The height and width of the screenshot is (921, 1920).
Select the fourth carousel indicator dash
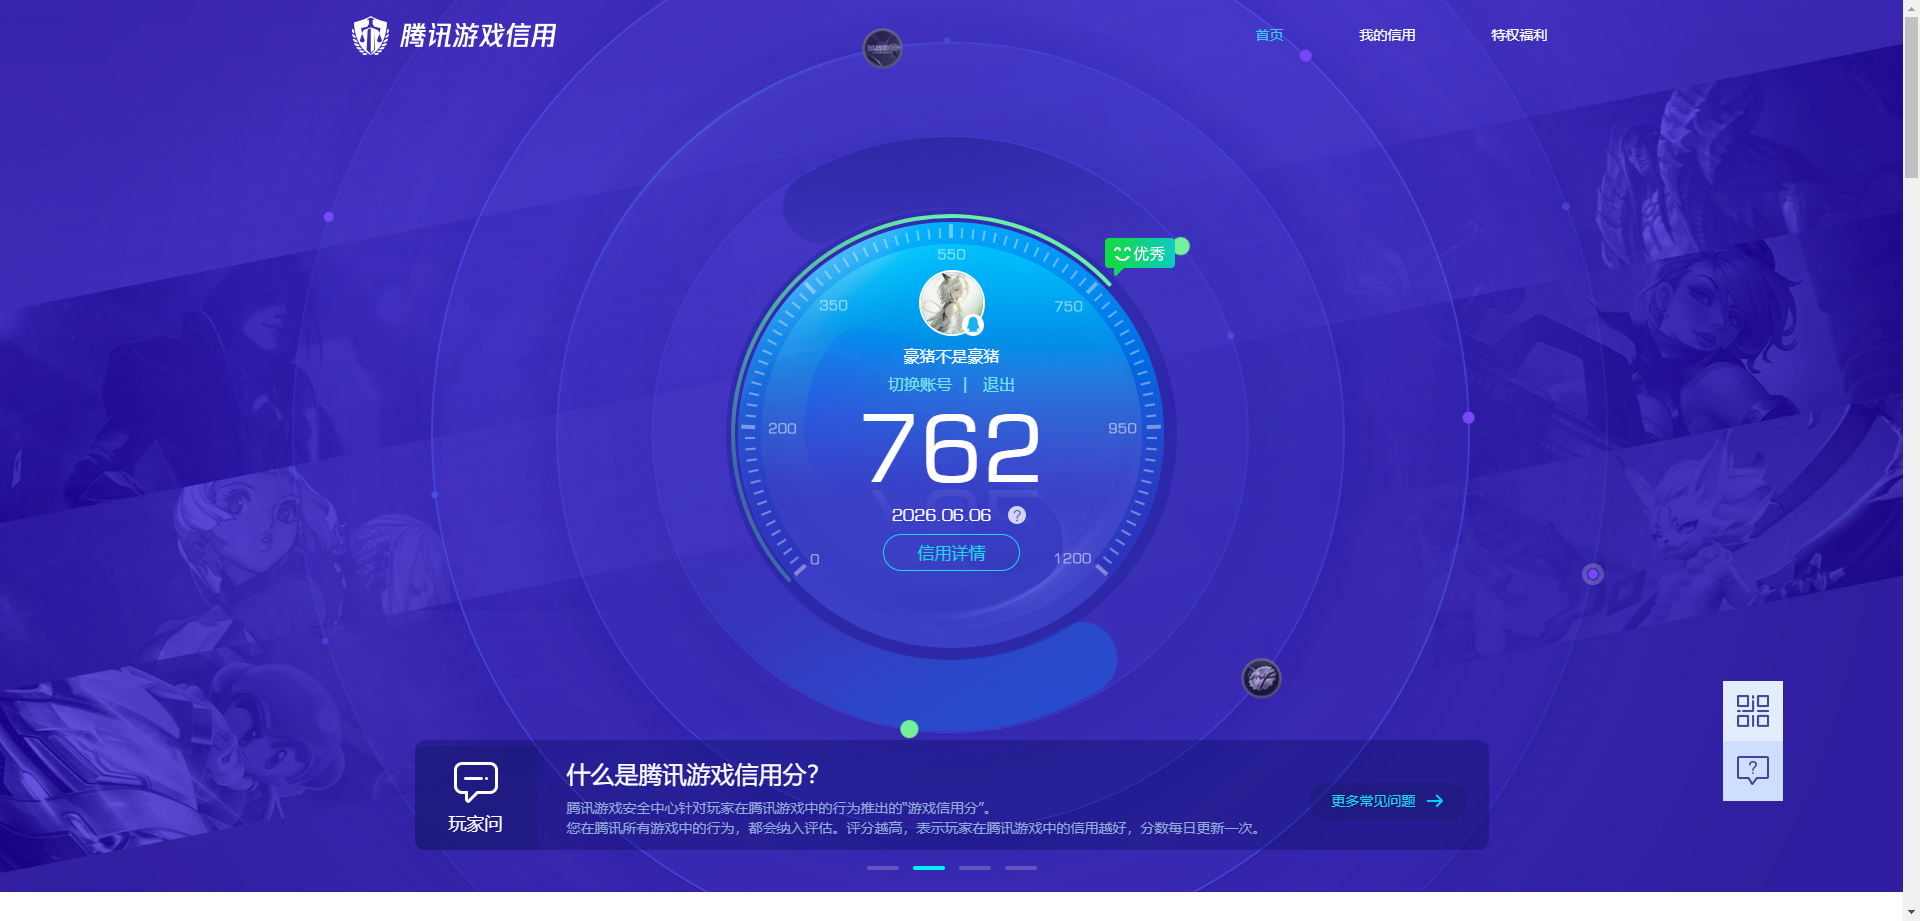click(x=1021, y=868)
